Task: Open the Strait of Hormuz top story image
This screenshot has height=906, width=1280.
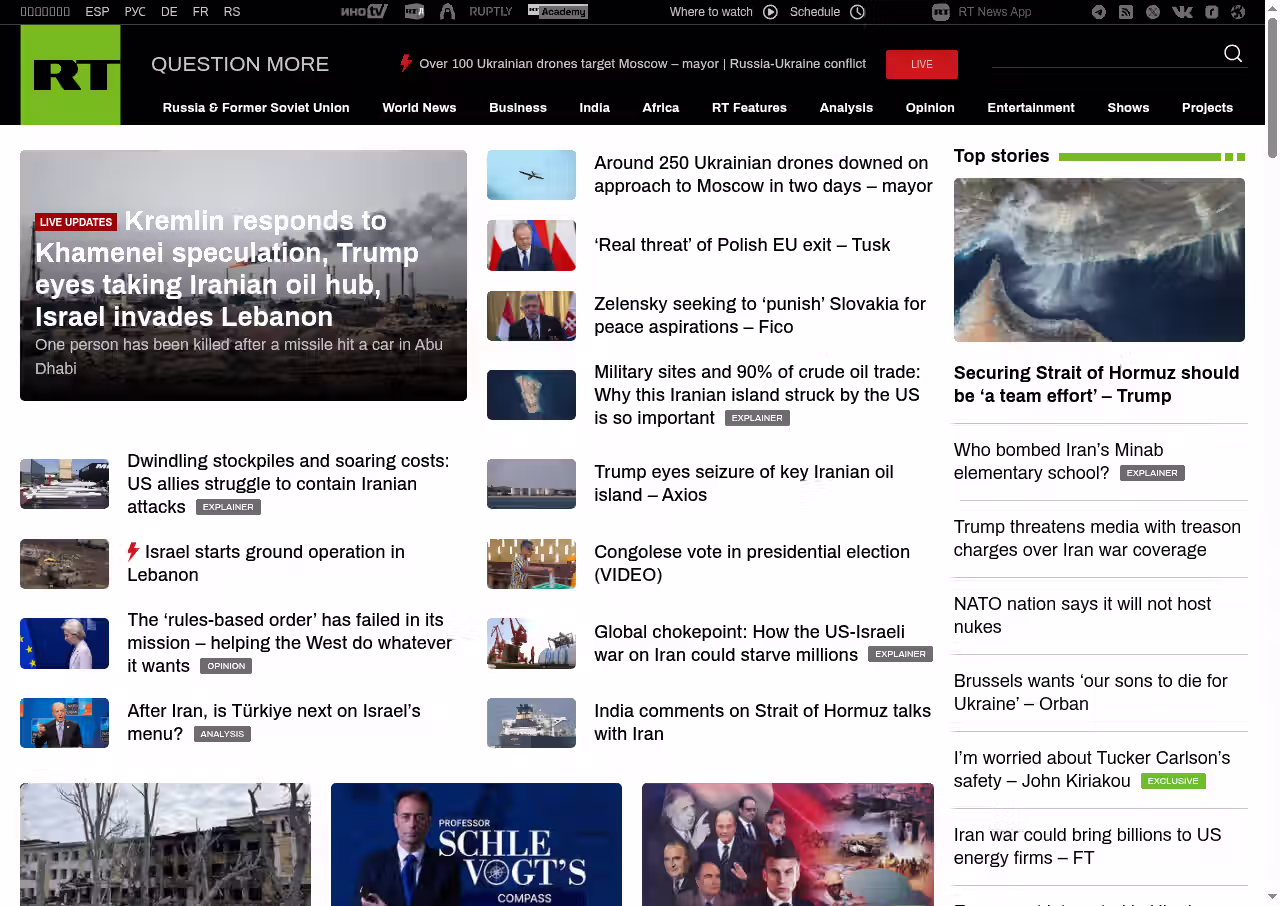Action: pos(1099,260)
